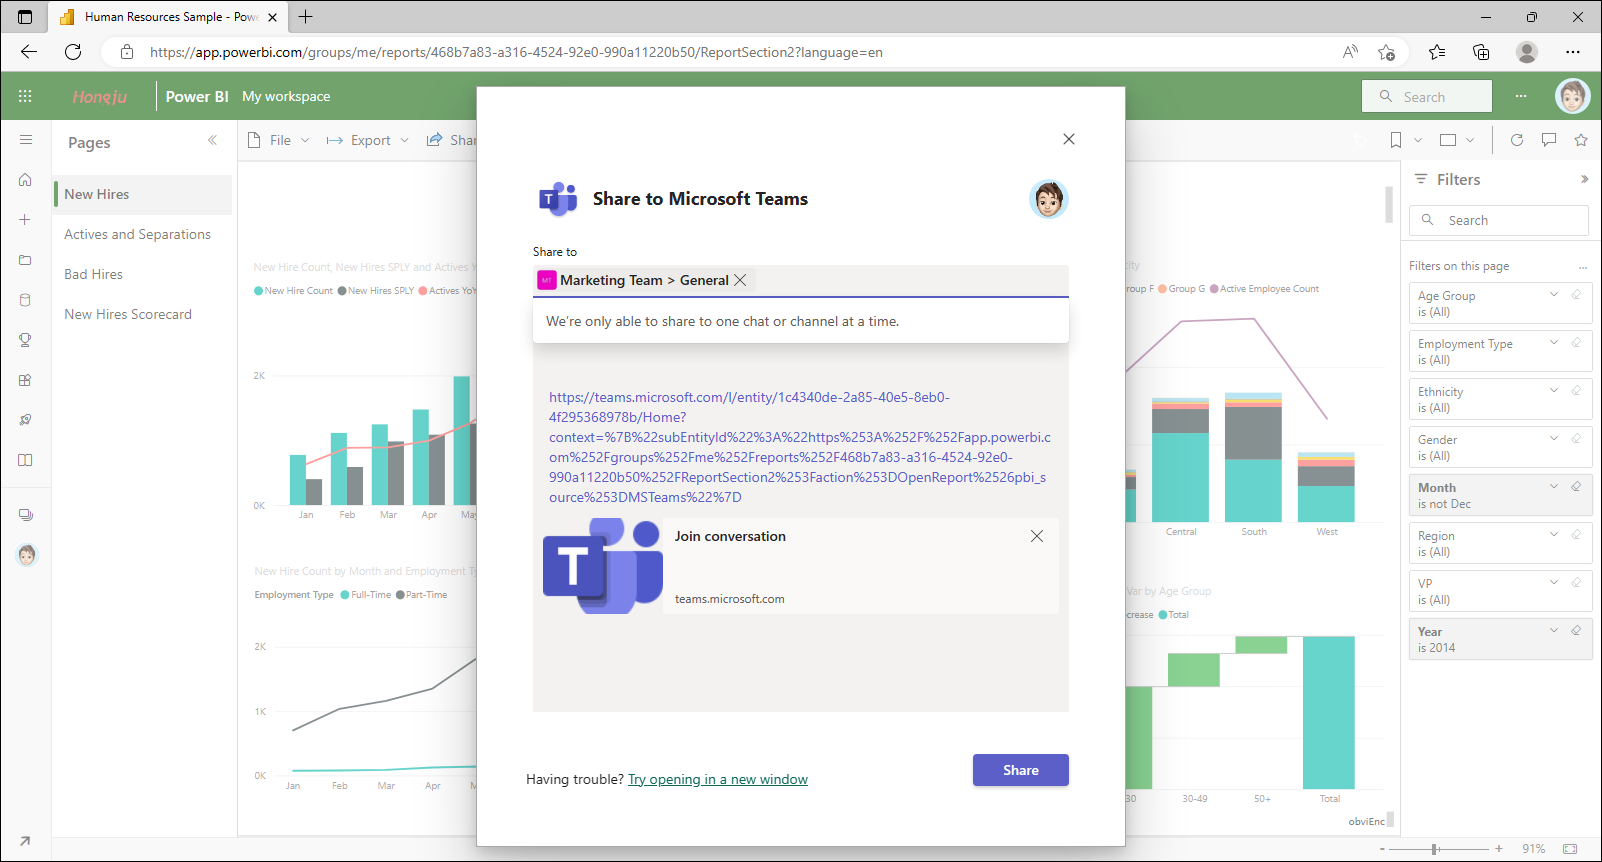1602x862 pixels.
Task: Click the filters Search input field
Action: [1499, 220]
